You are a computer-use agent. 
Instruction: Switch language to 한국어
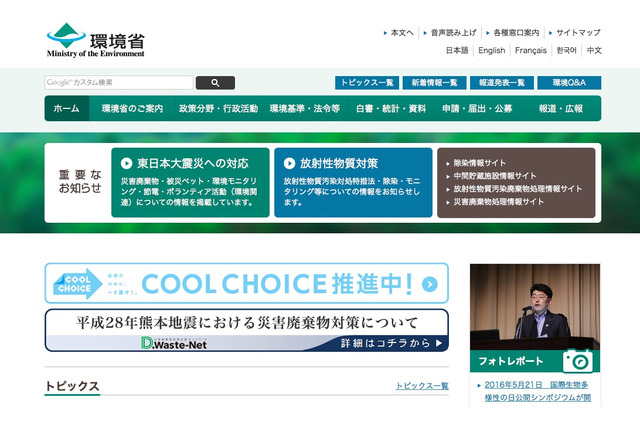[x=567, y=51]
